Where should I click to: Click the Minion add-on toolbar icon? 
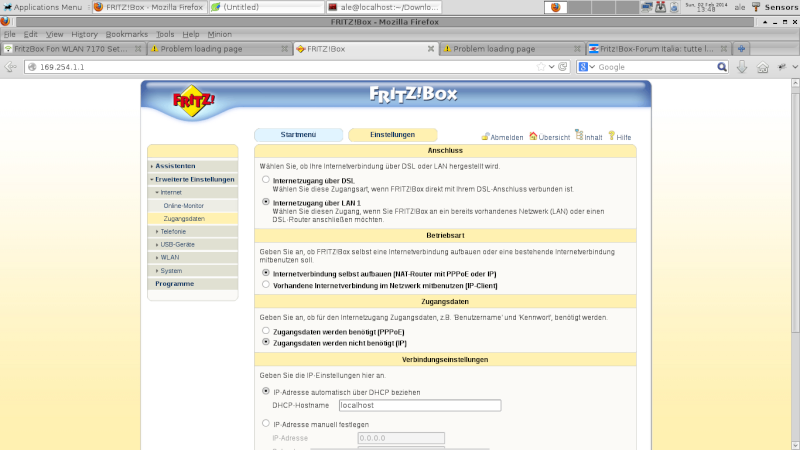[782, 67]
